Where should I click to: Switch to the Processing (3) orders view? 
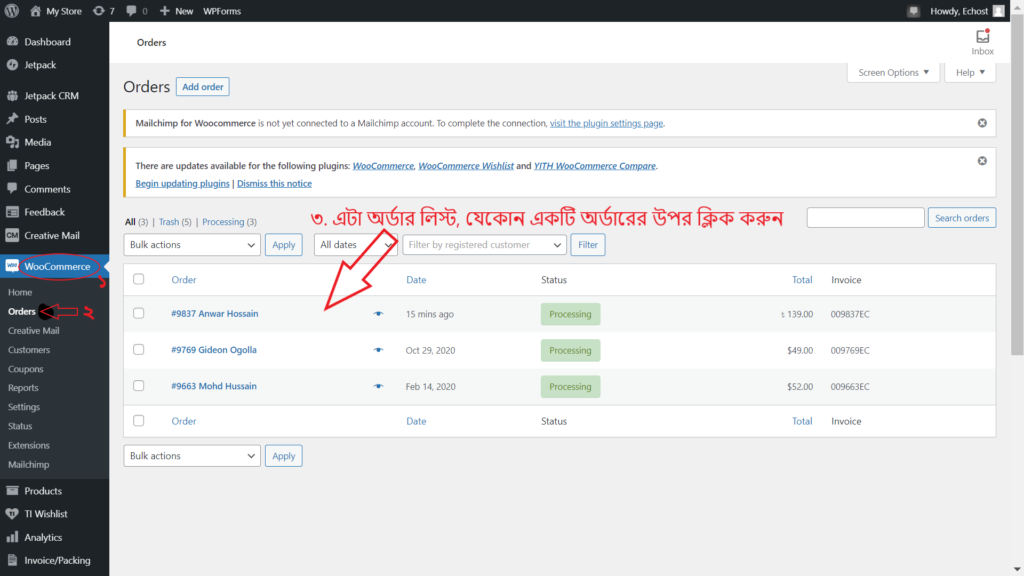(x=229, y=222)
